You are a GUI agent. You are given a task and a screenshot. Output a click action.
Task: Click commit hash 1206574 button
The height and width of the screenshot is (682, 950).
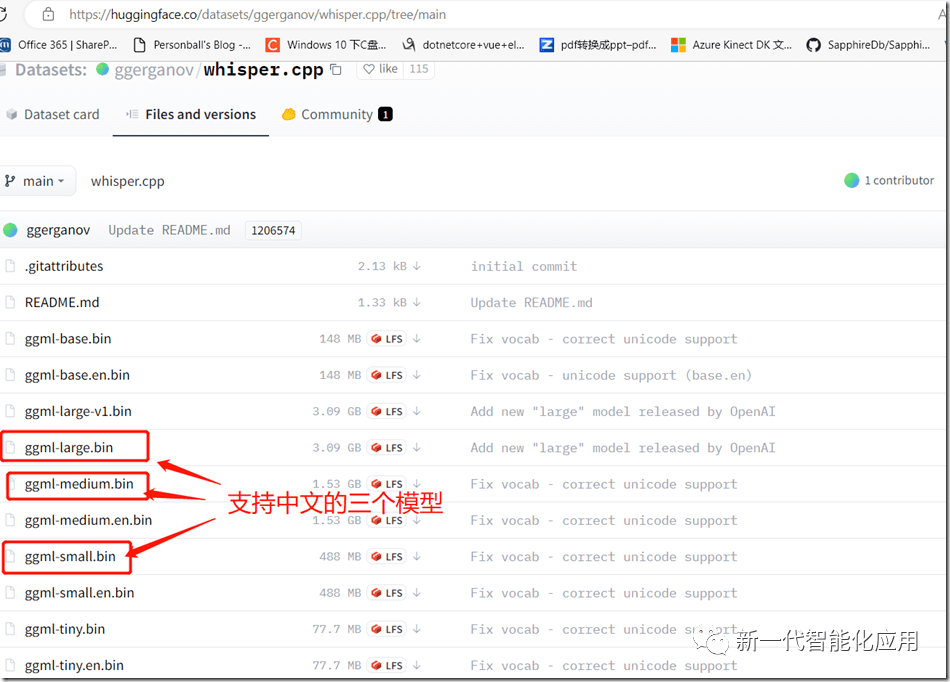coord(273,230)
